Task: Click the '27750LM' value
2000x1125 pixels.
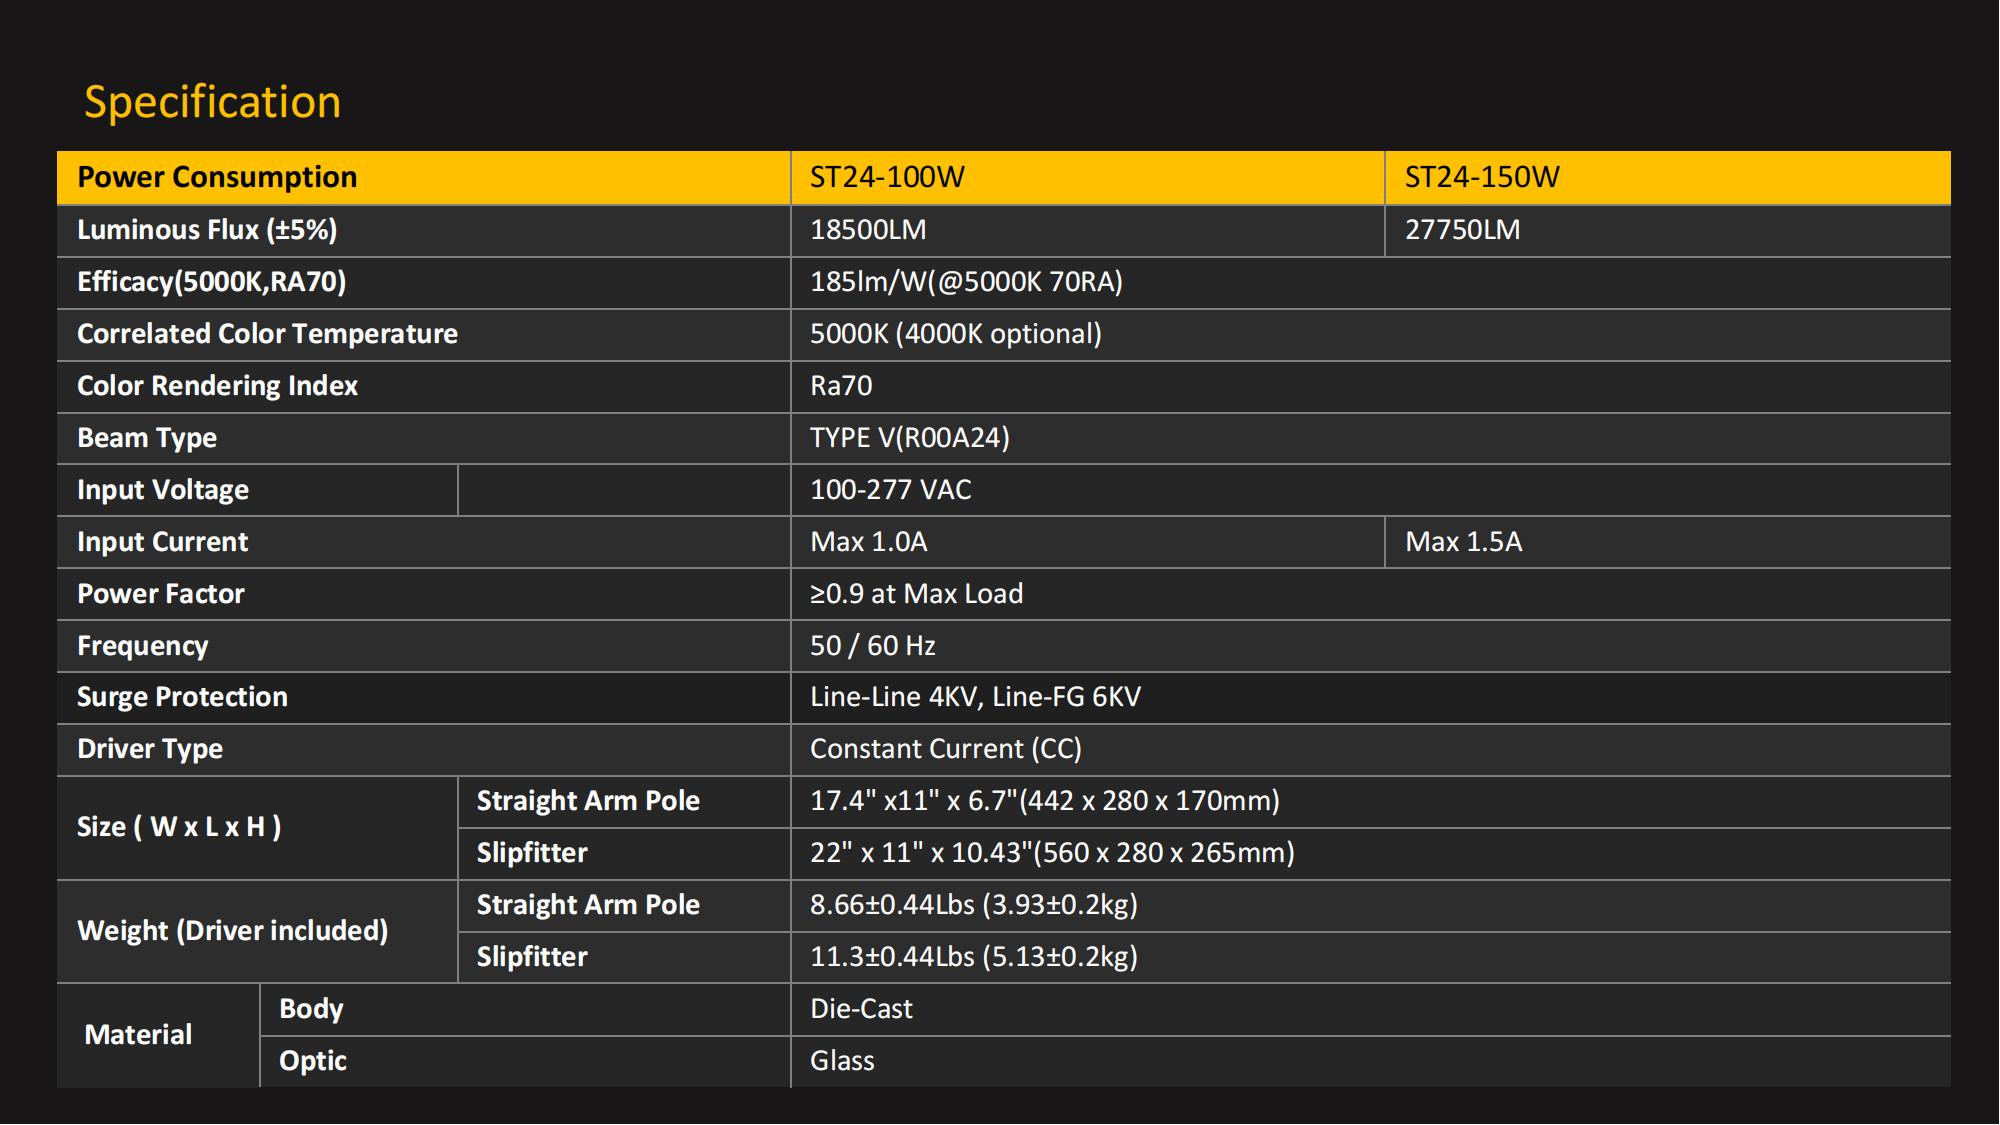Action: [1462, 230]
